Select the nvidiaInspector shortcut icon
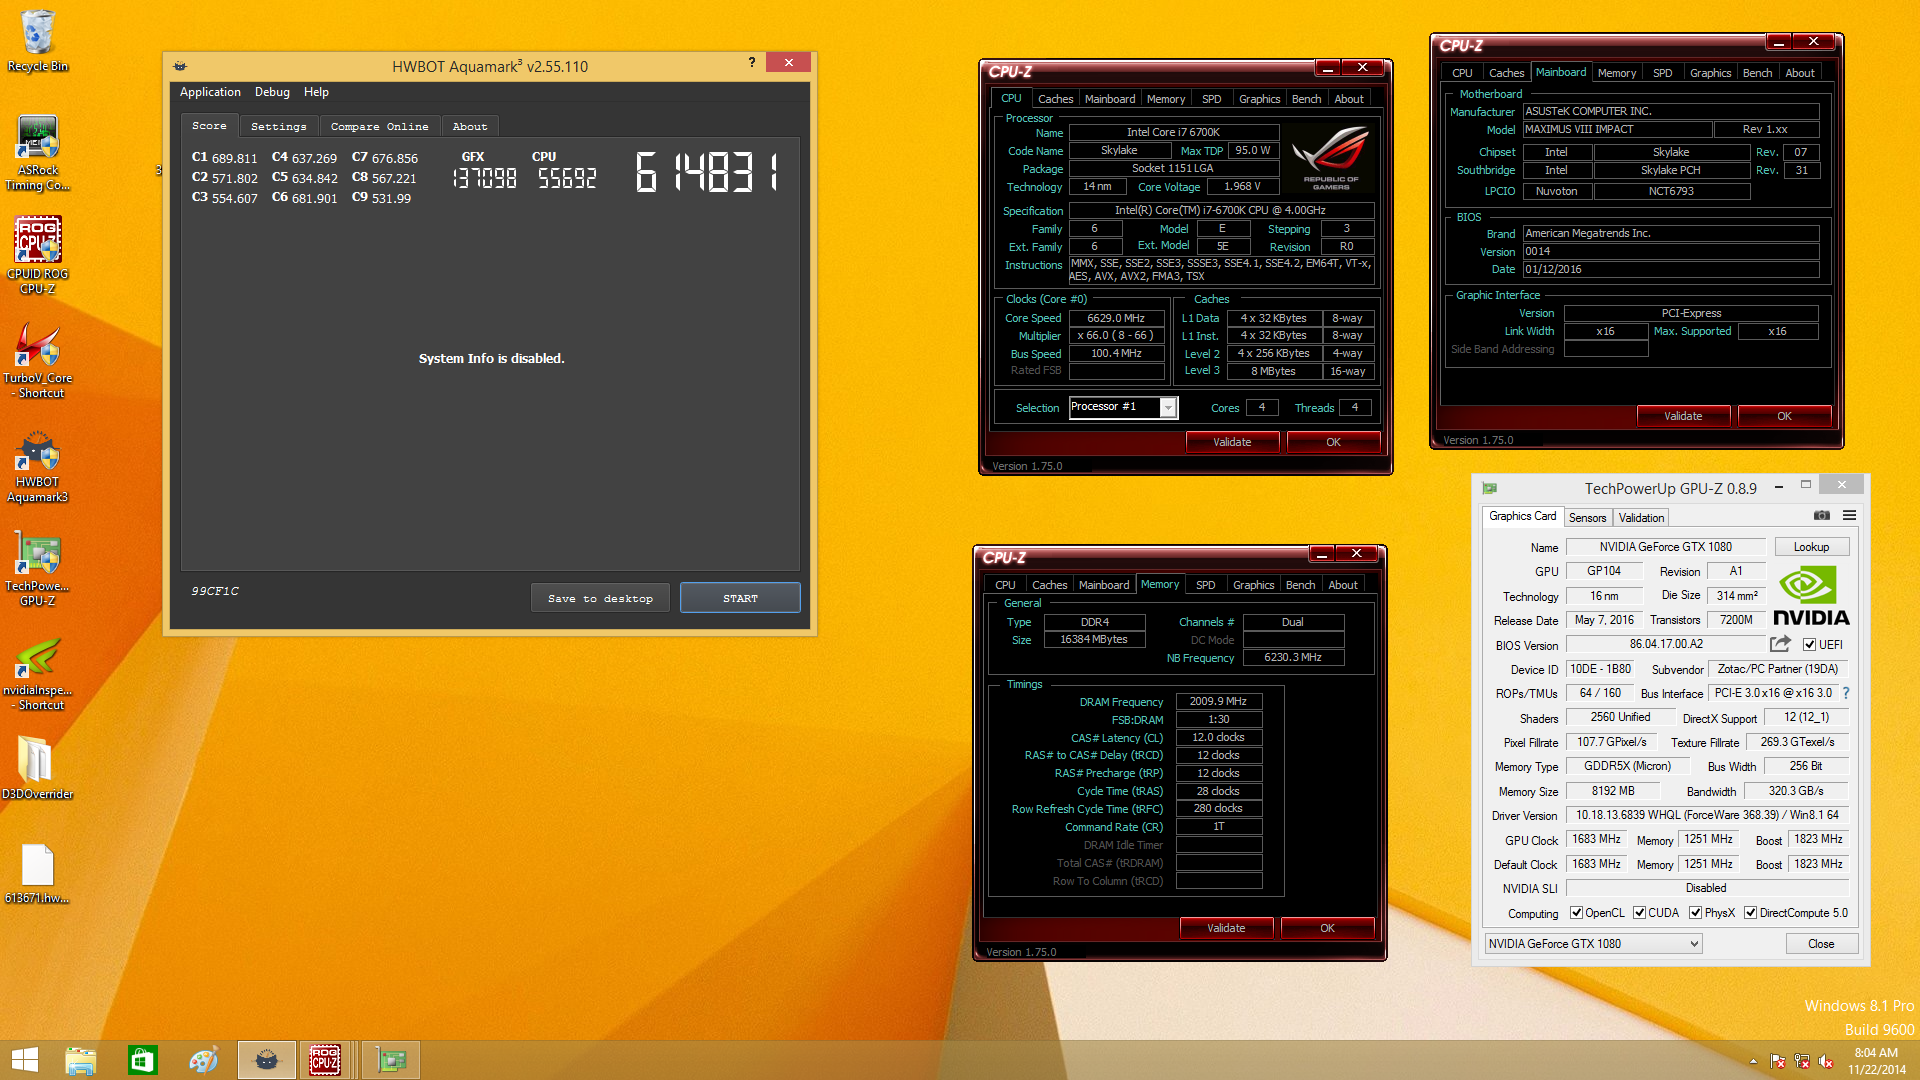The image size is (1920, 1080). (38, 675)
